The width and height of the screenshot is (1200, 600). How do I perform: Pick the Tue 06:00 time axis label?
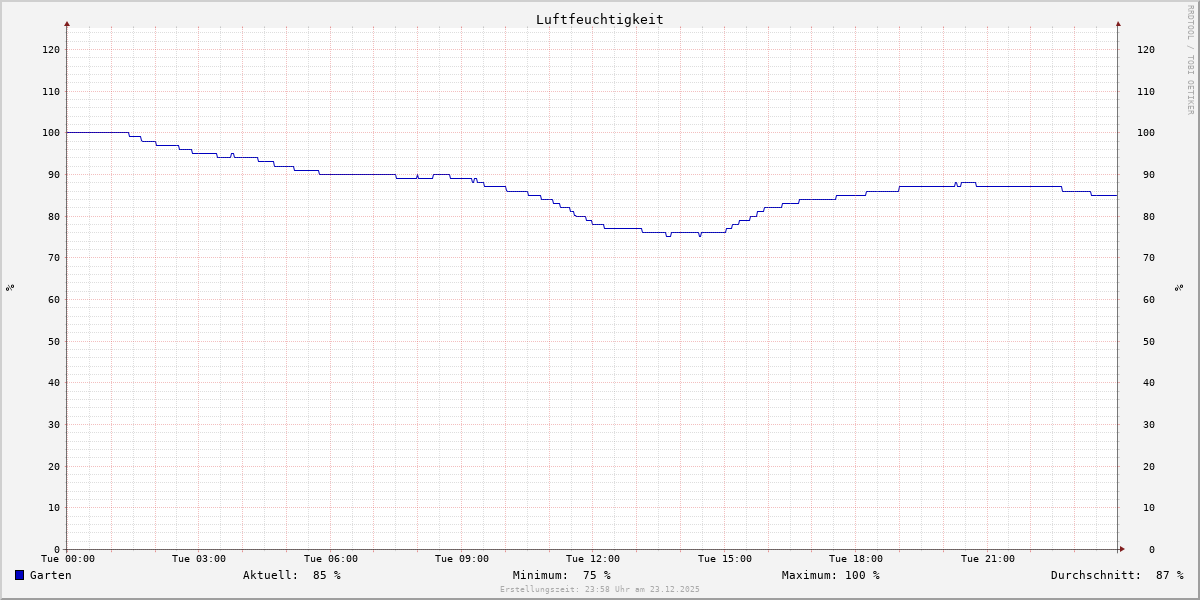click(x=330, y=559)
